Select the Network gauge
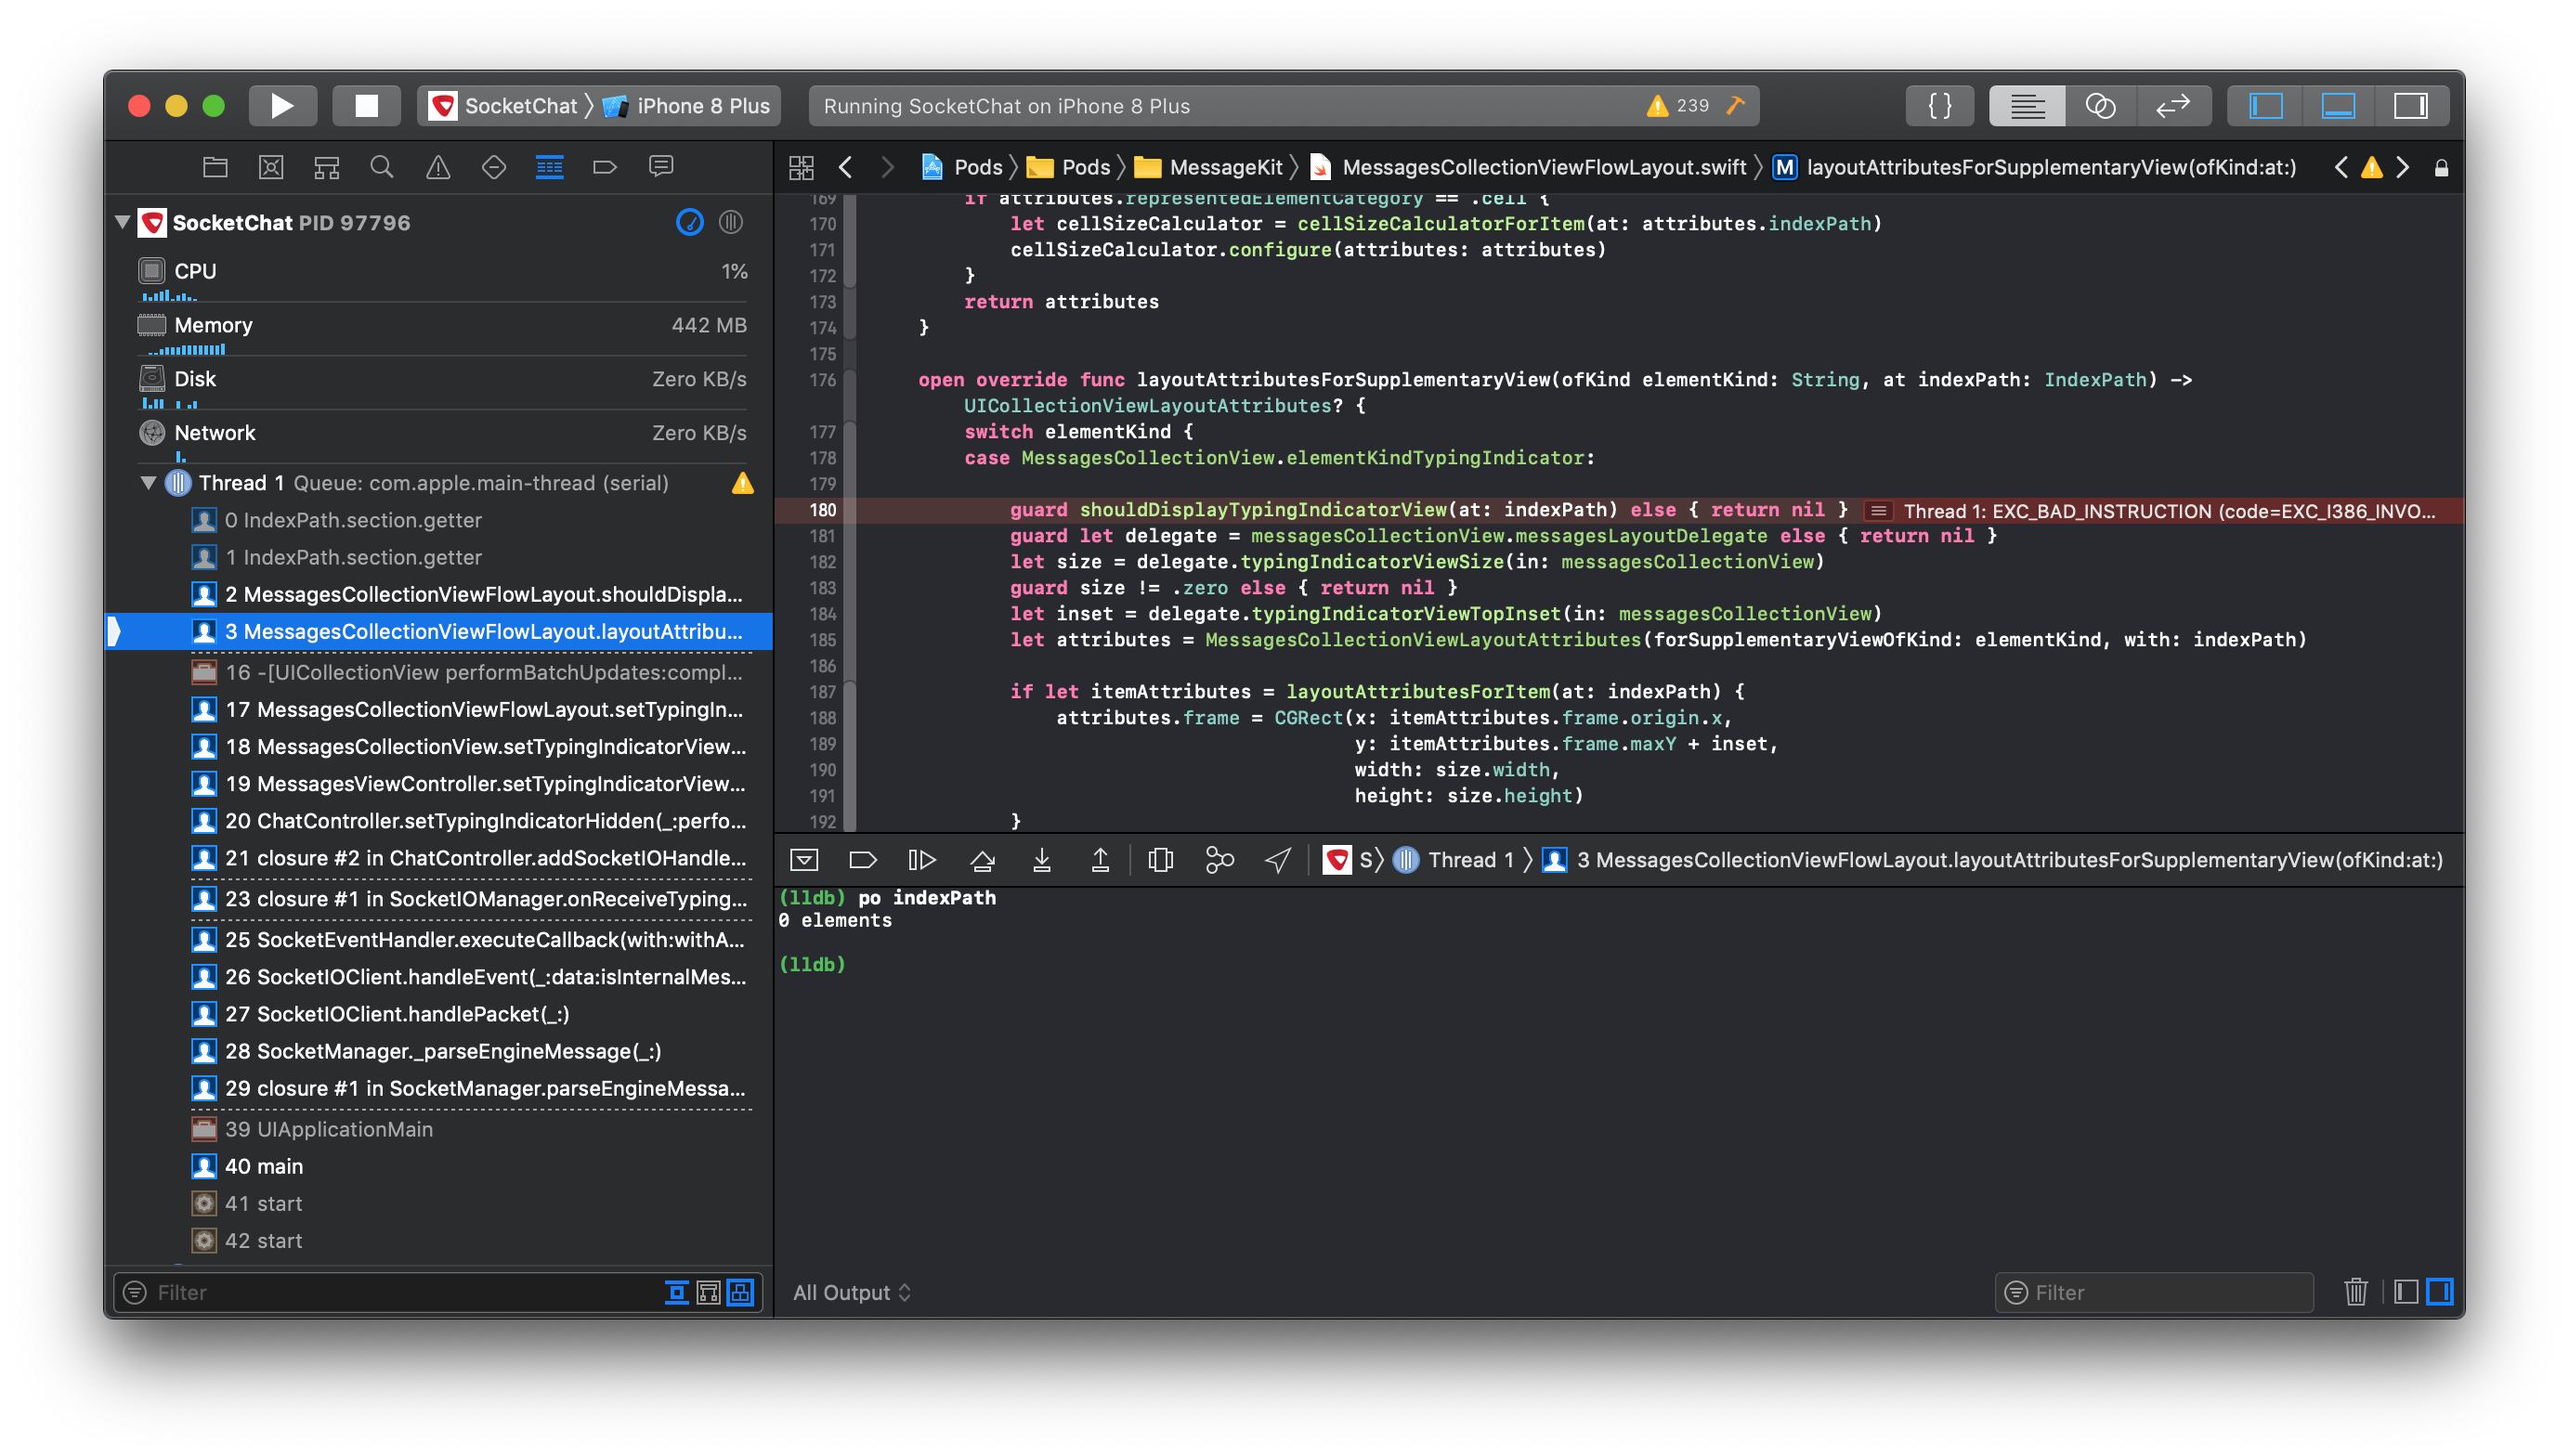 coord(440,439)
